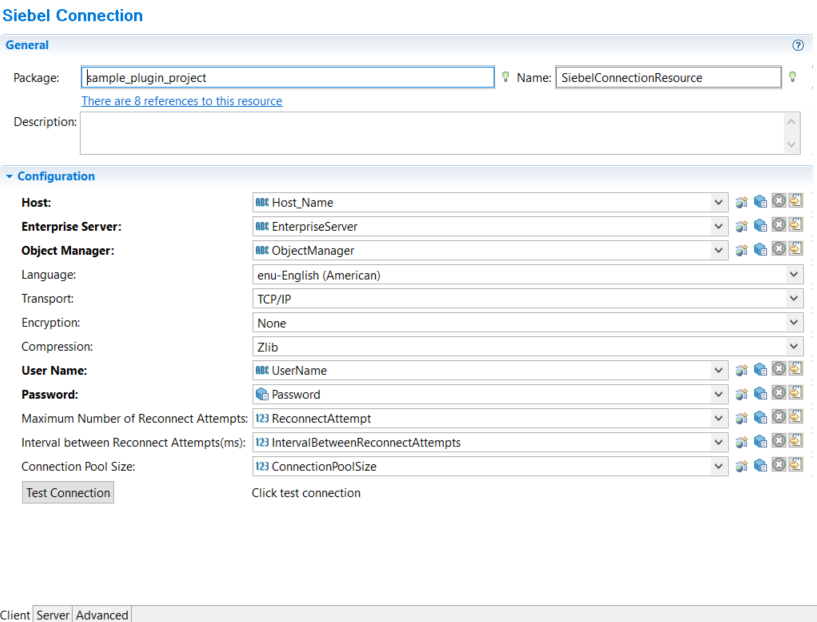Open the Compression dropdown showing Zlib

794,347
